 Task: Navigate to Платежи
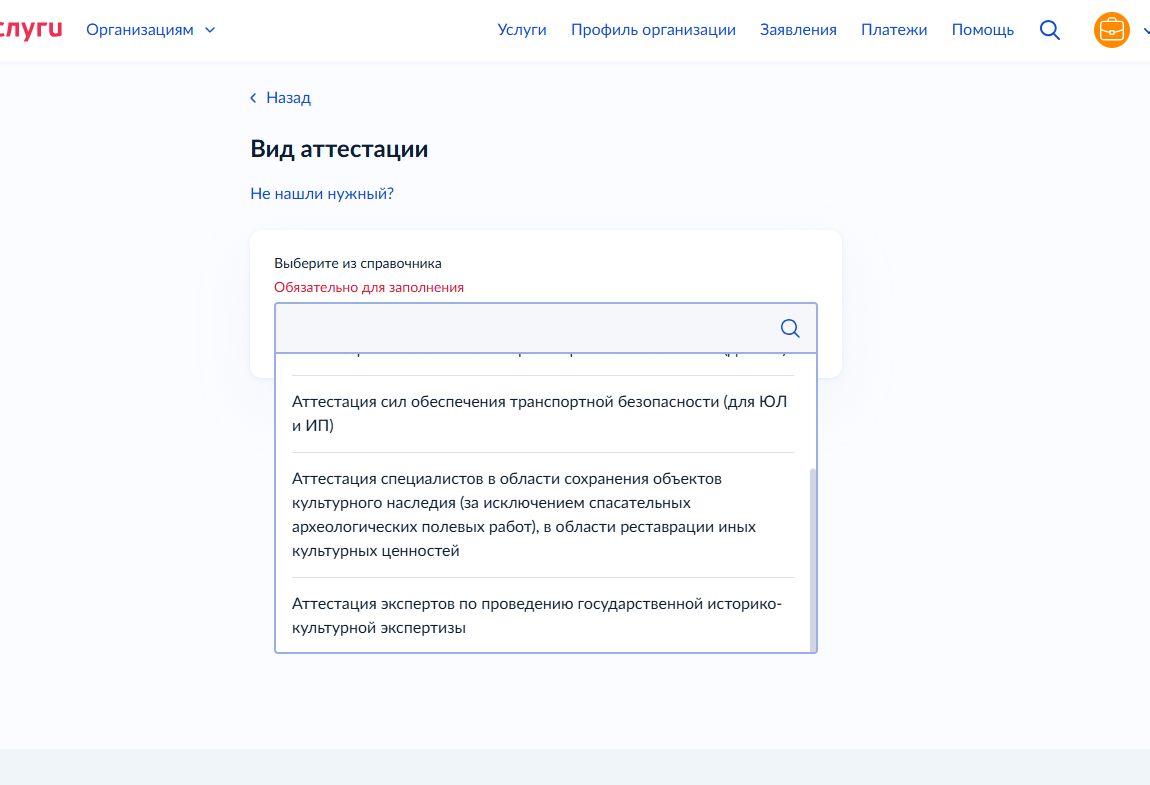coord(894,30)
